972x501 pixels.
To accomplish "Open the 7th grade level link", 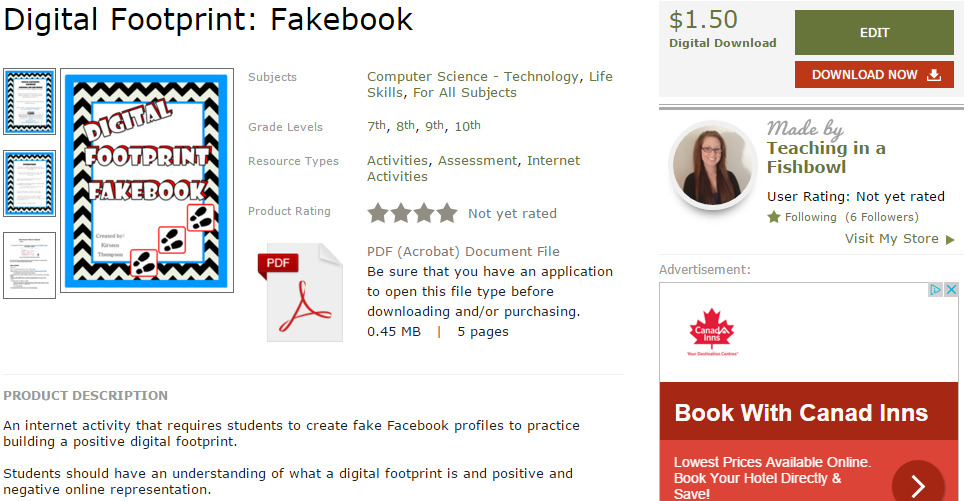I will pyautogui.click(x=376, y=126).
